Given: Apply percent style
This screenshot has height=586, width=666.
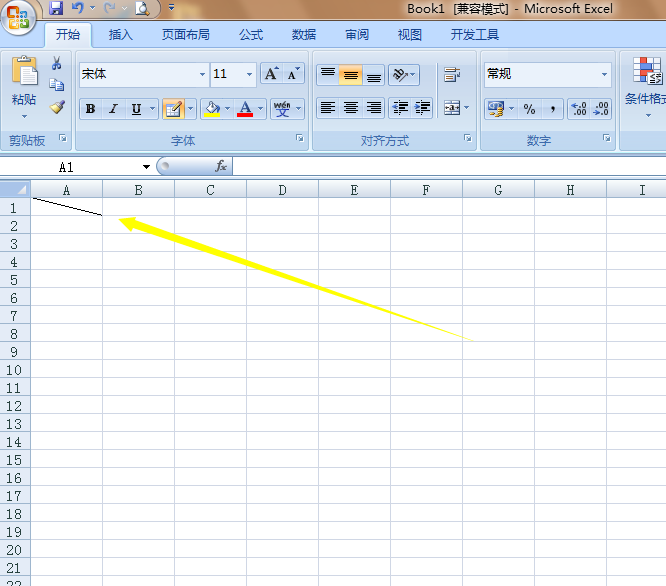Looking at the screenshot, I should coord(529,109).
